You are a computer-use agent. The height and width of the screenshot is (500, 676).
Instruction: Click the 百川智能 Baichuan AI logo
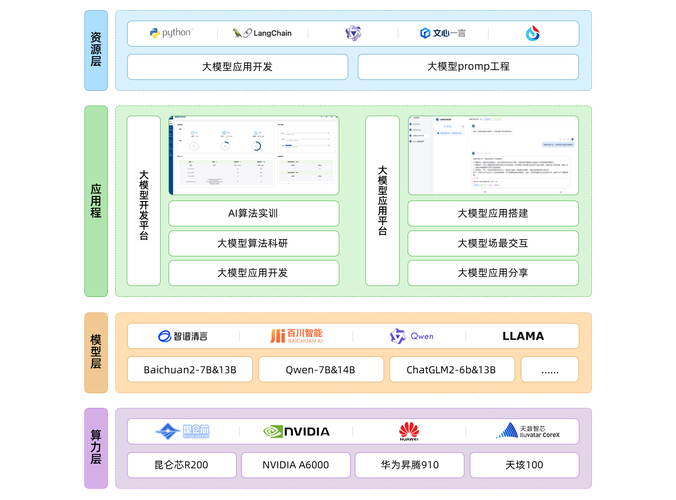(296, 336)
